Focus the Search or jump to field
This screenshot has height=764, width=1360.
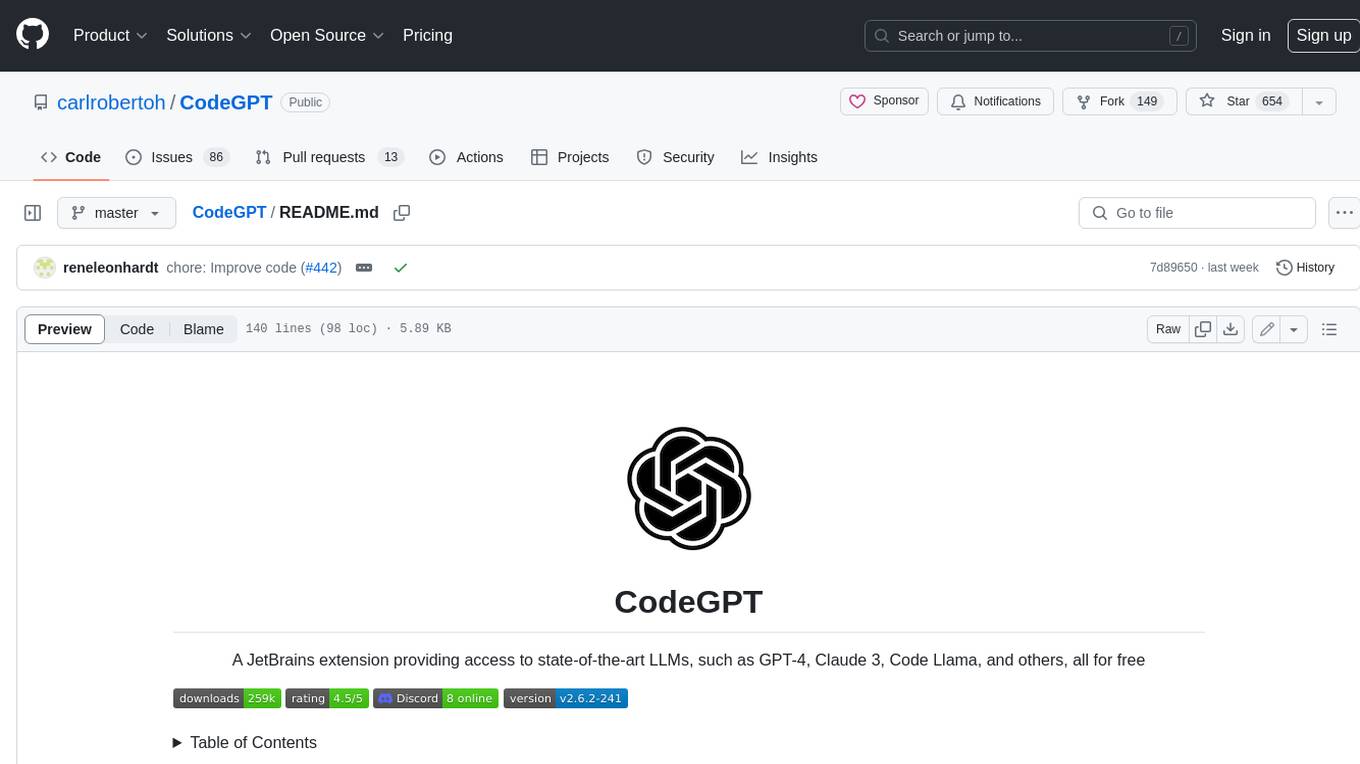tap(1030, 35)
